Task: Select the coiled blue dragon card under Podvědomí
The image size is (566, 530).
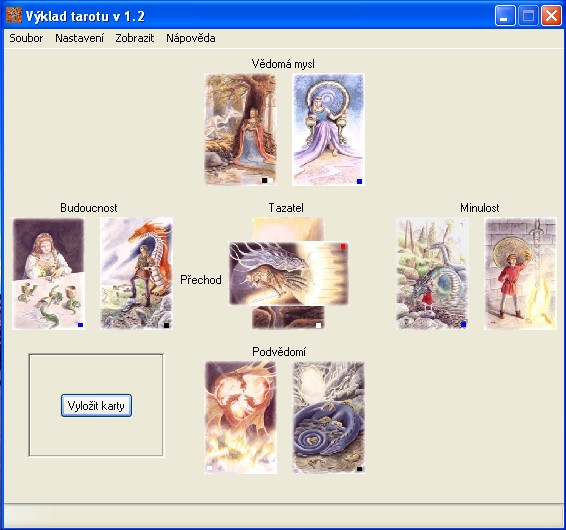Action: [x=328, y=417]
